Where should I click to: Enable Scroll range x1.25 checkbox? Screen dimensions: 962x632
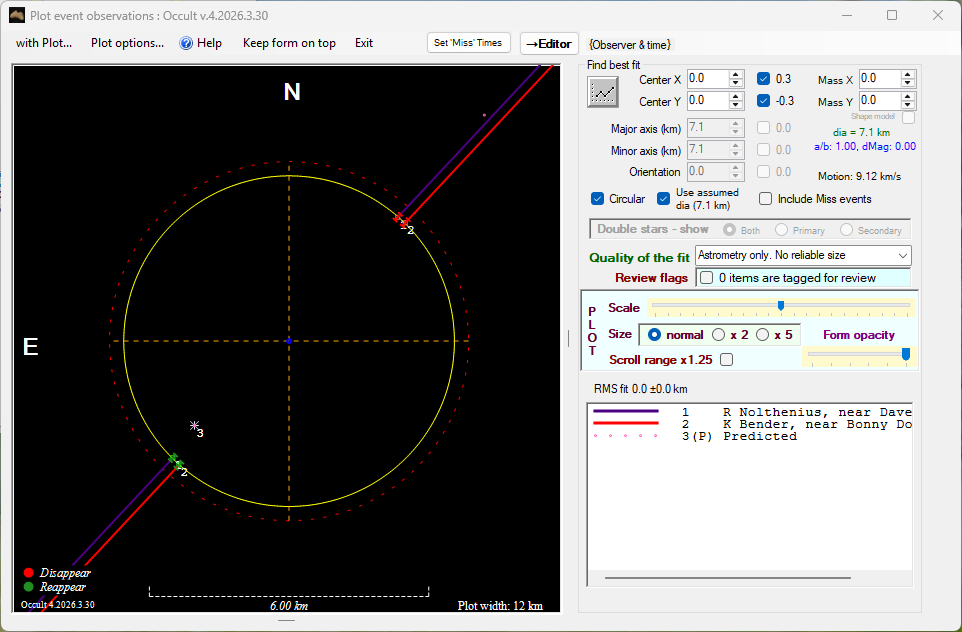point(726,360)
